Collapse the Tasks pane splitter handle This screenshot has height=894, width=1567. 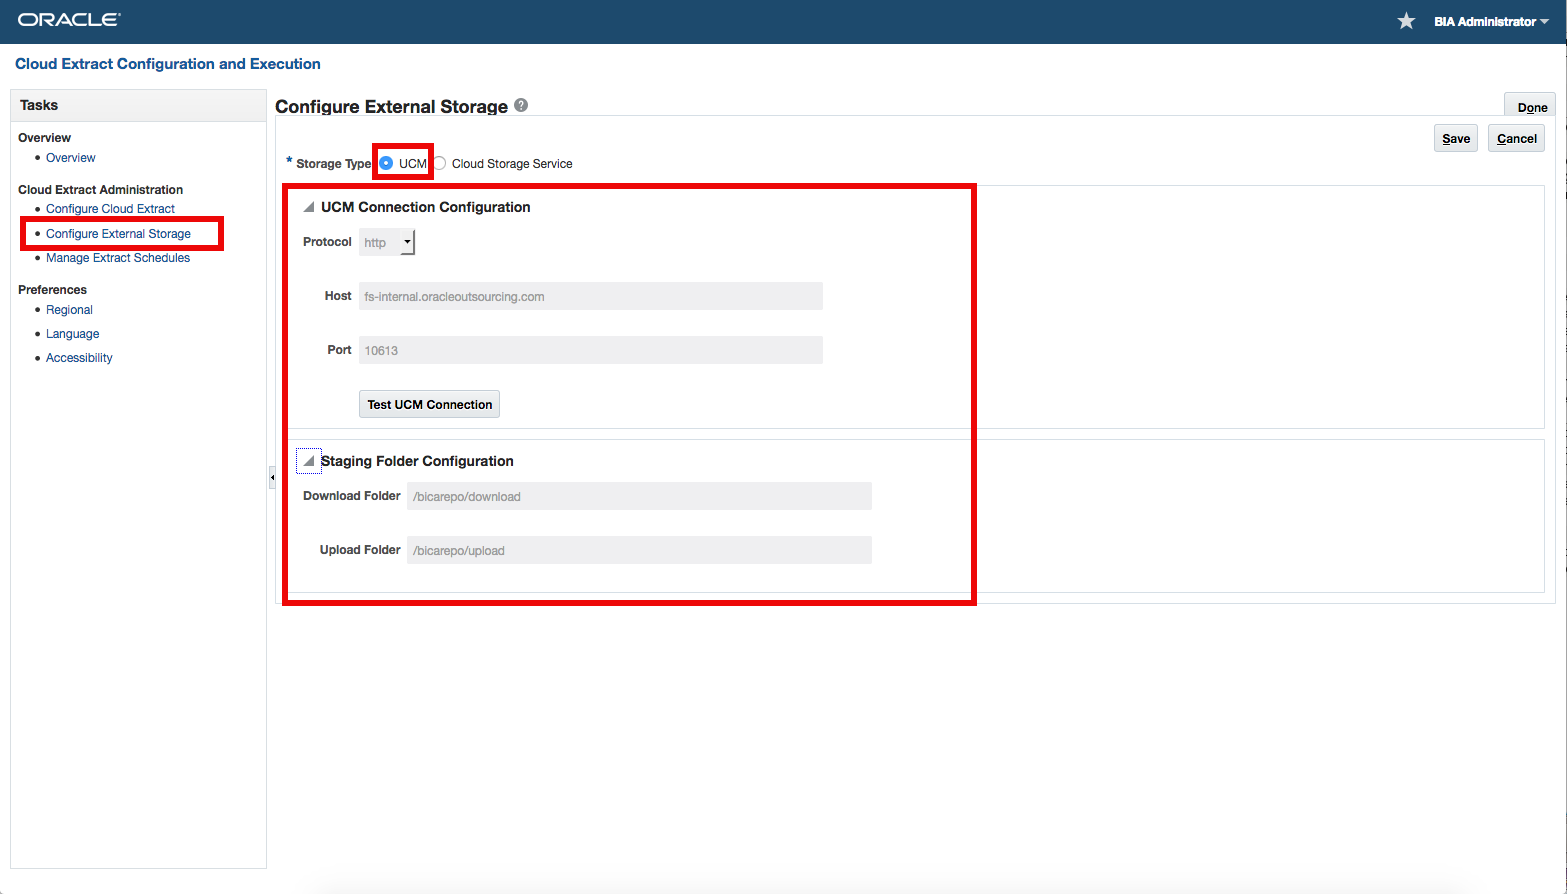271,478
